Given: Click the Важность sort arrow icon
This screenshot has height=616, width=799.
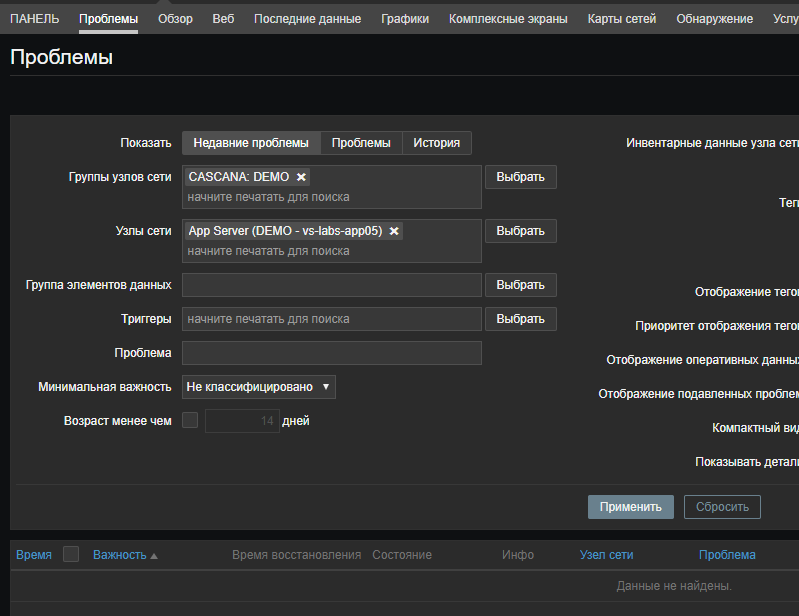Looking at the screenshot, I should coord(154,555).
